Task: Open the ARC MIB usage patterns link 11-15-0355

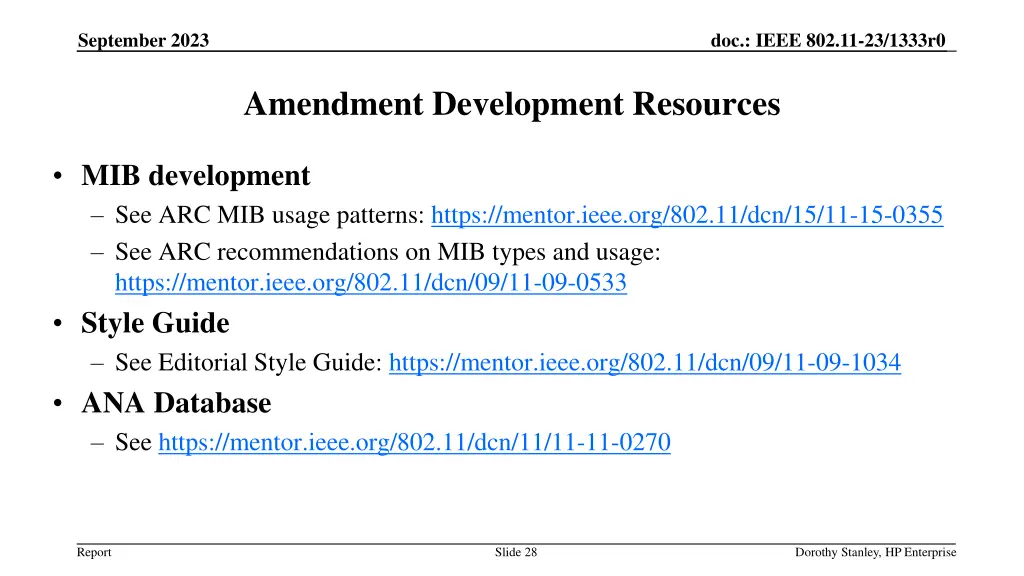Action: pyautogui.click(x=687, y=215)
